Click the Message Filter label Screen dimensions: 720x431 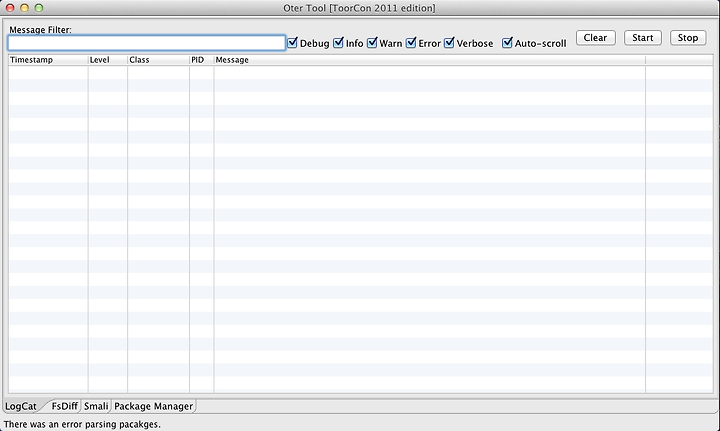[x=40, y=30]
